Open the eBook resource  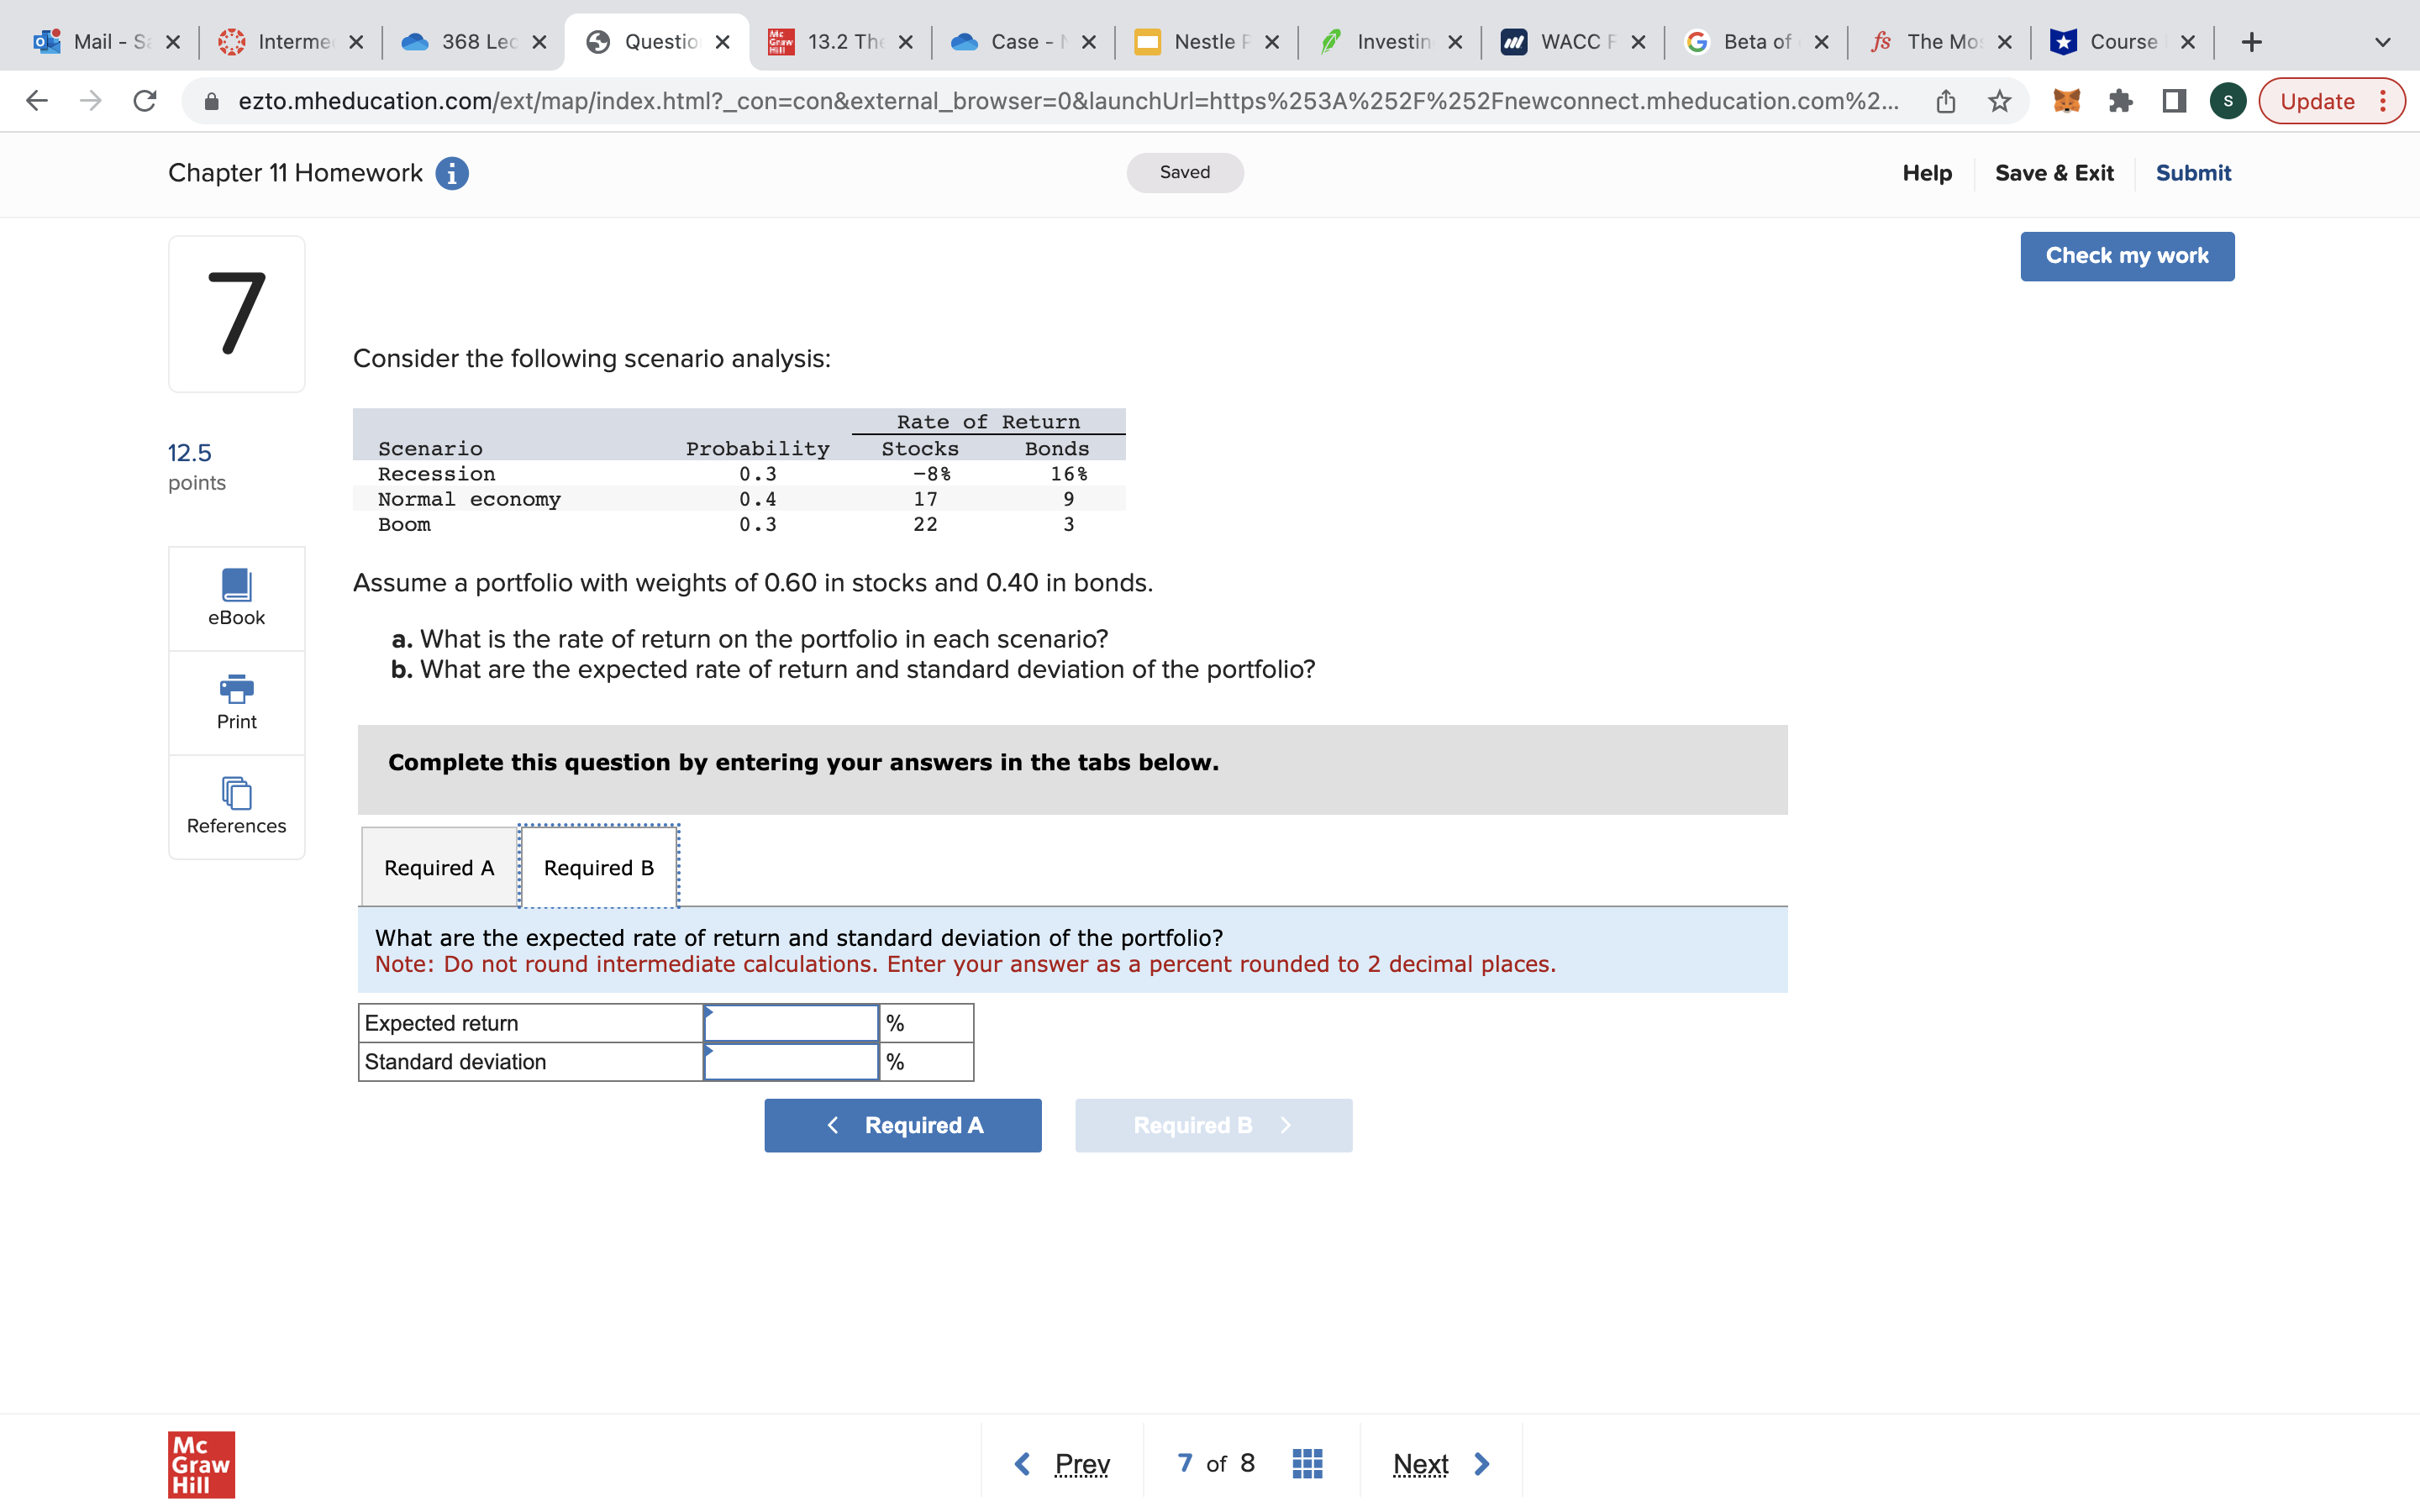tap(235, 597)
